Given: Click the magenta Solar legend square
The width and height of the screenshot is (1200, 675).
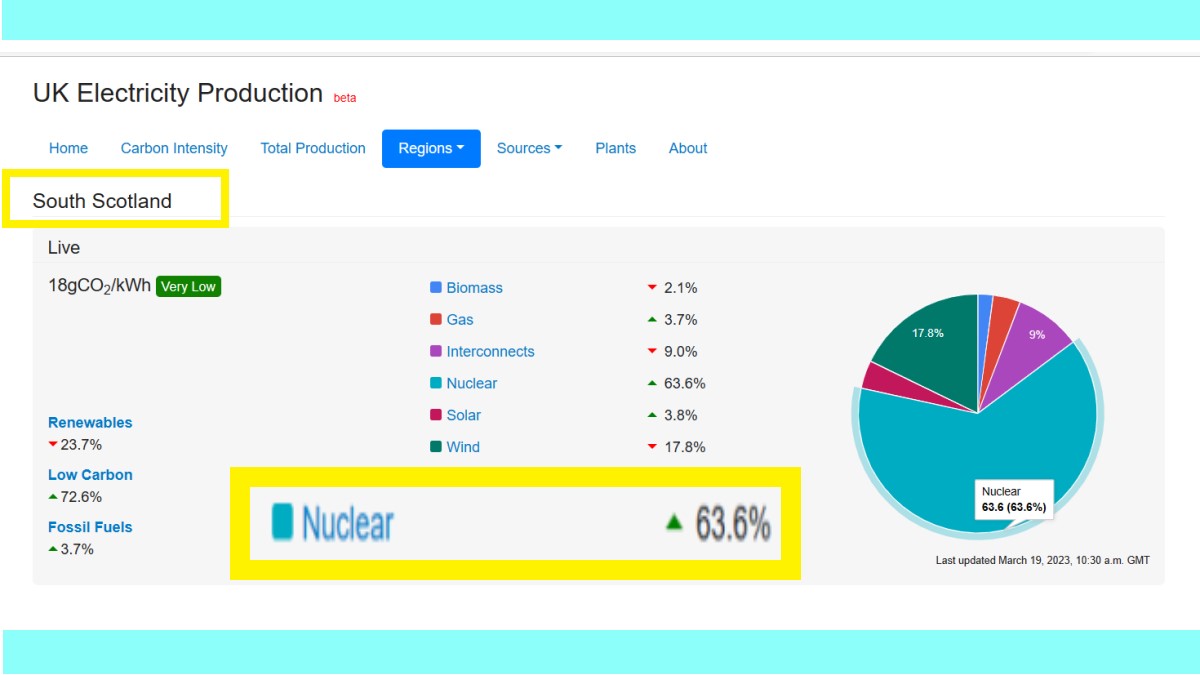Looking at the screenshot, I should (x=436, y=415).
